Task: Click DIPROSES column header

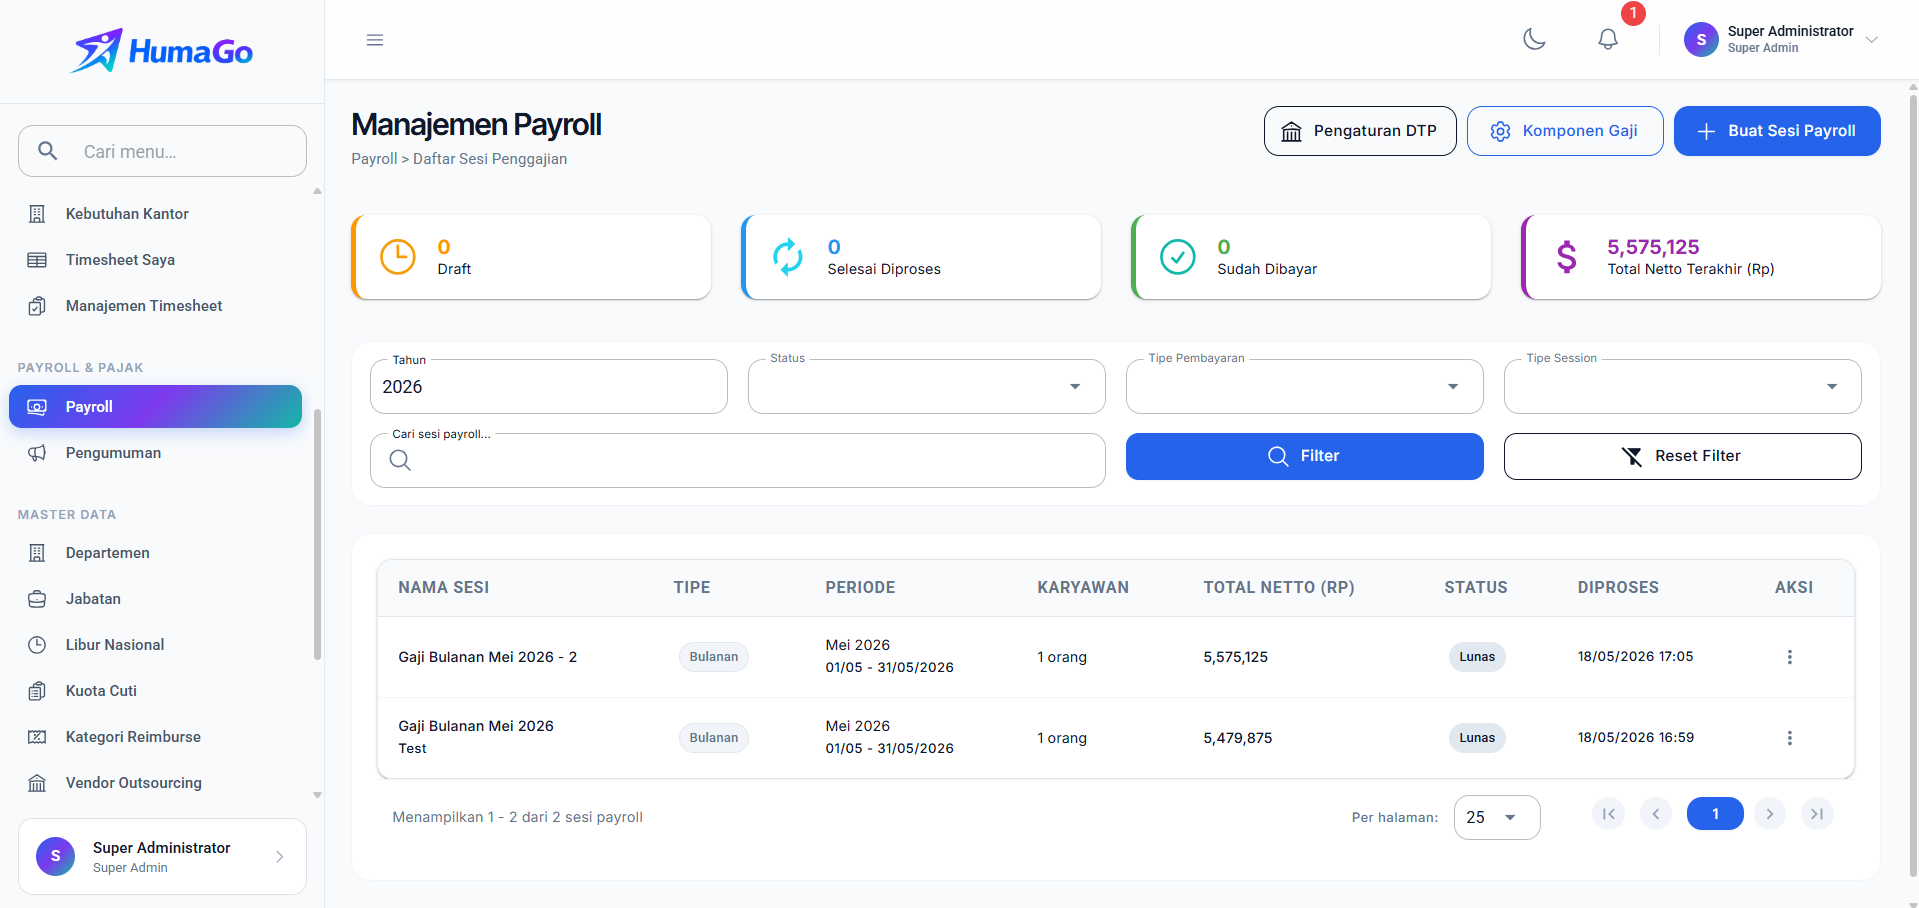Action: click(1618, 588)
